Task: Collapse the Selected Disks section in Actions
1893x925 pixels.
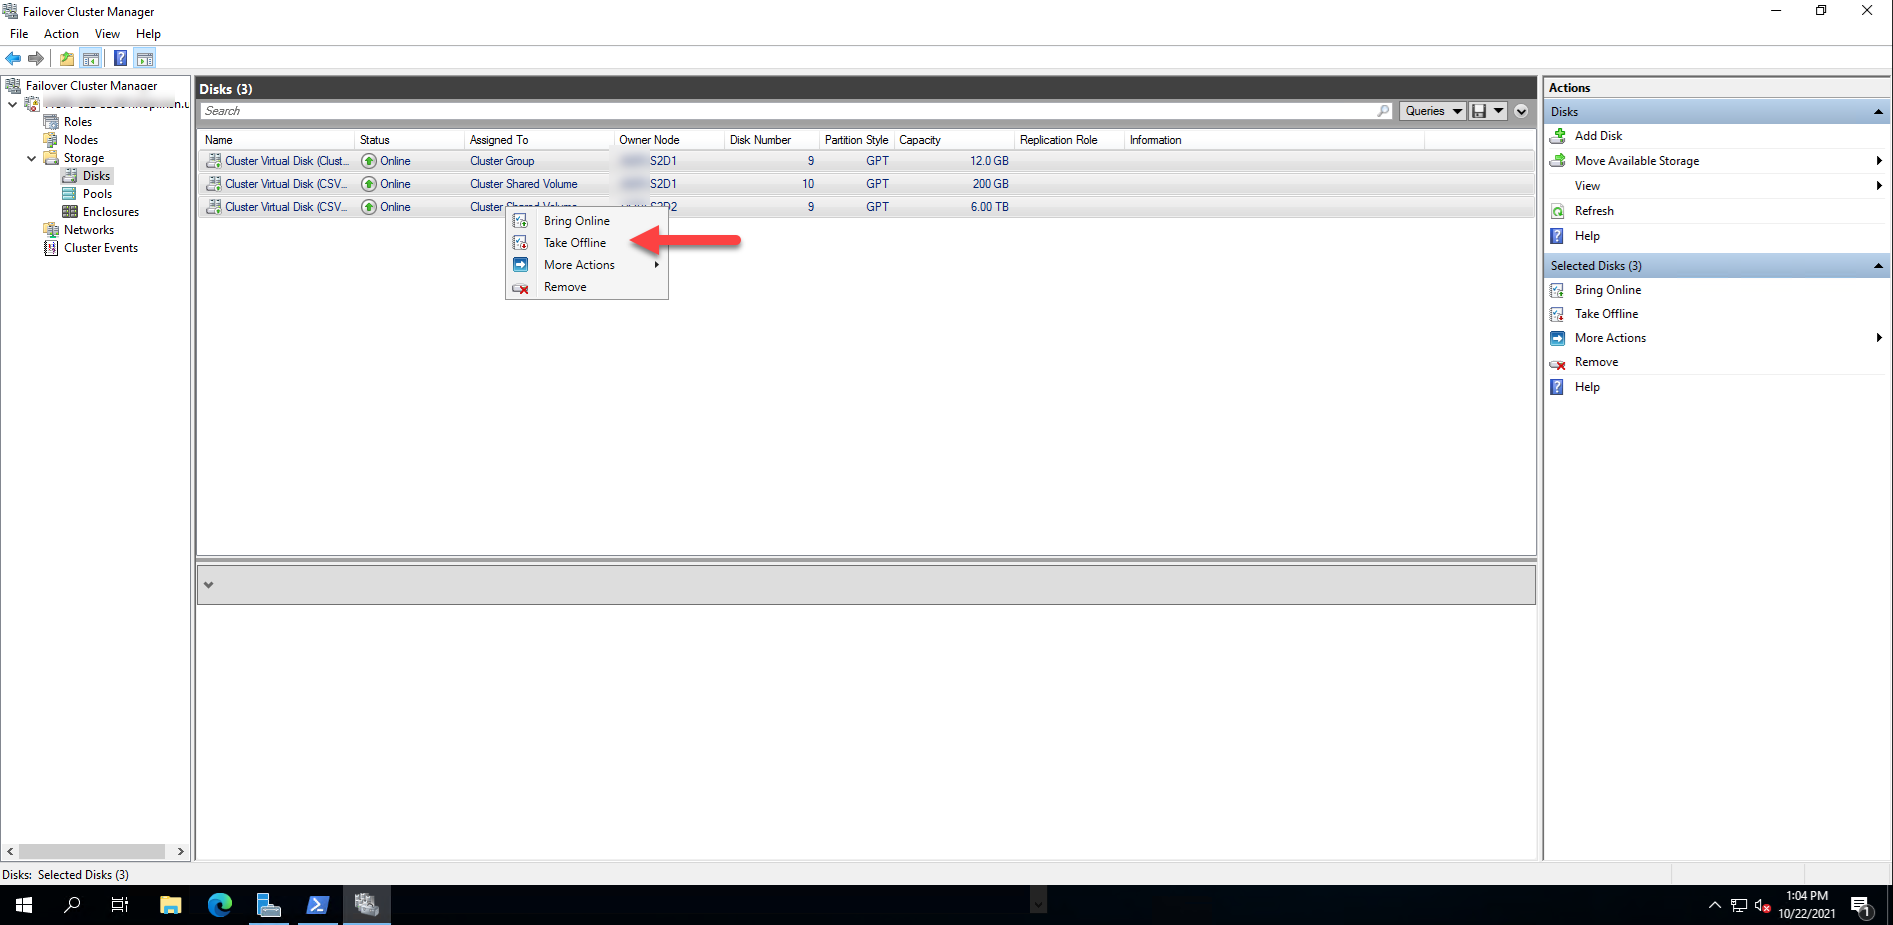Action: pos(1878,266)
